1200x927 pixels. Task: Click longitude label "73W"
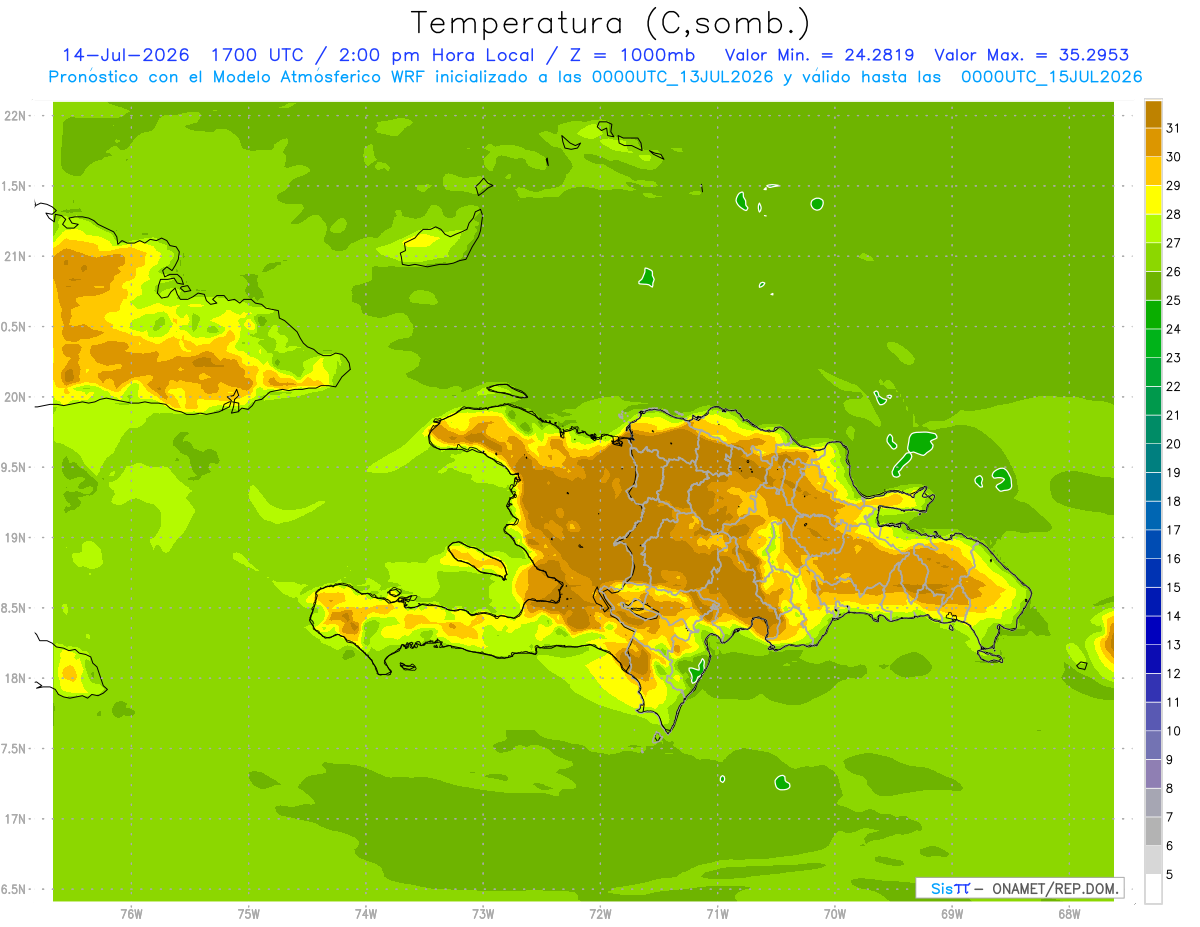tap(483, 914)
